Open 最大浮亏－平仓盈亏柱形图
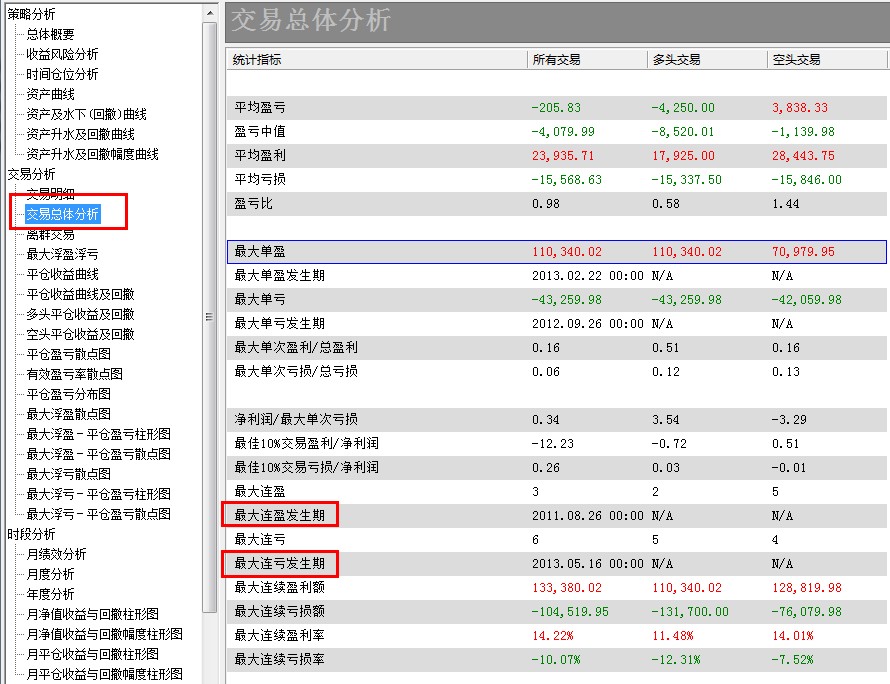This screenshot has width=890, height=684. [x=99, y=494]
